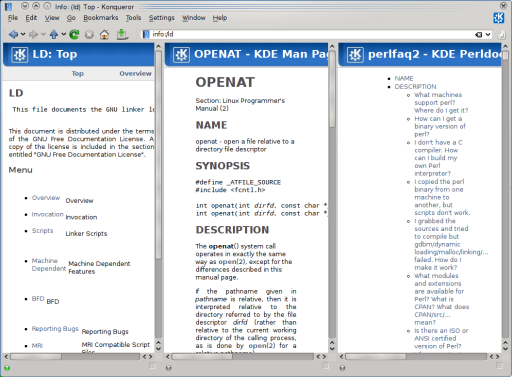Viewport: 512px width, 377px height.
Task: Open the Edit menu
Action: tap(31, 18)
